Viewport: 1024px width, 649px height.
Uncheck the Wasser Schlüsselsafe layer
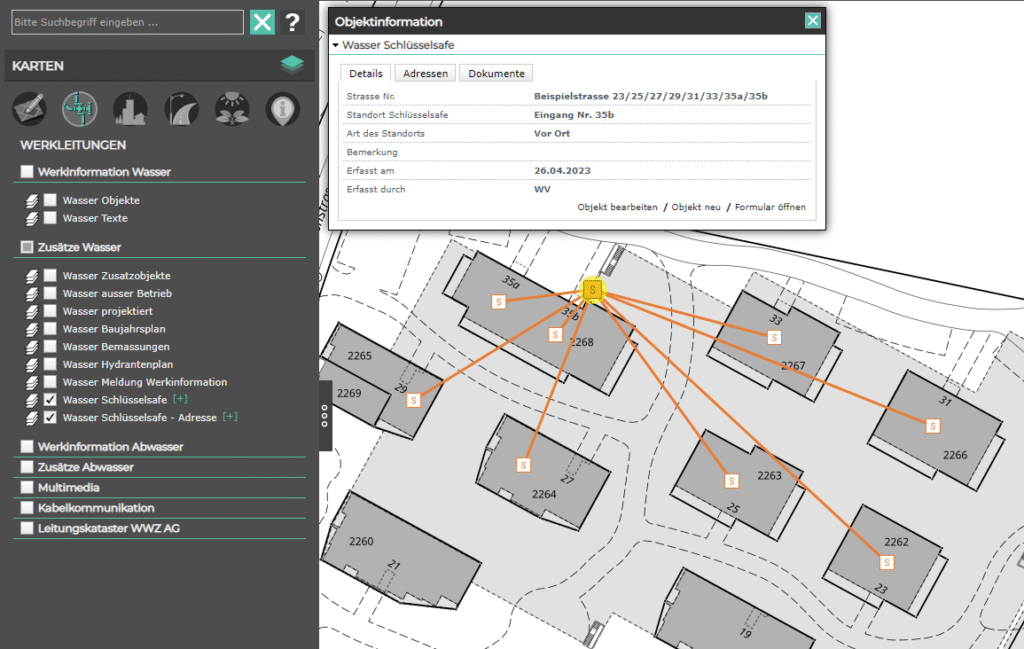click(x=50, y=400)
